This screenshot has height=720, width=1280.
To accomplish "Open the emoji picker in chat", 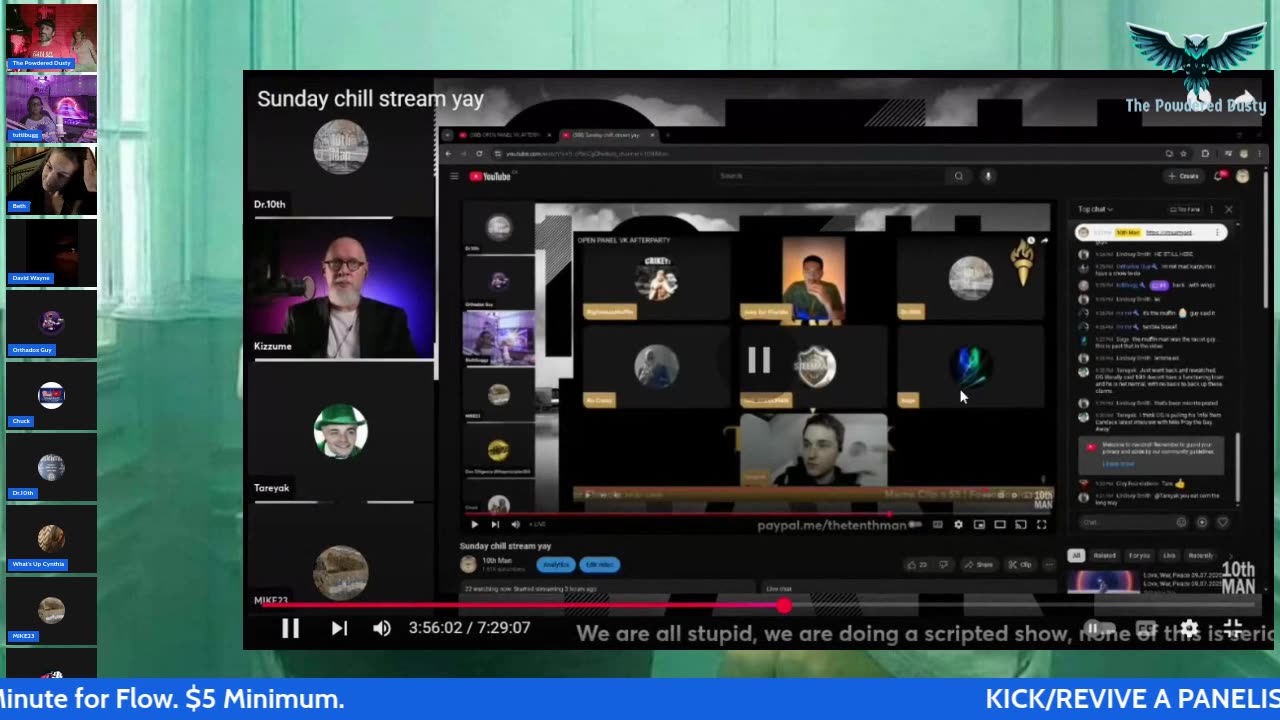I will pos(1181,522).
